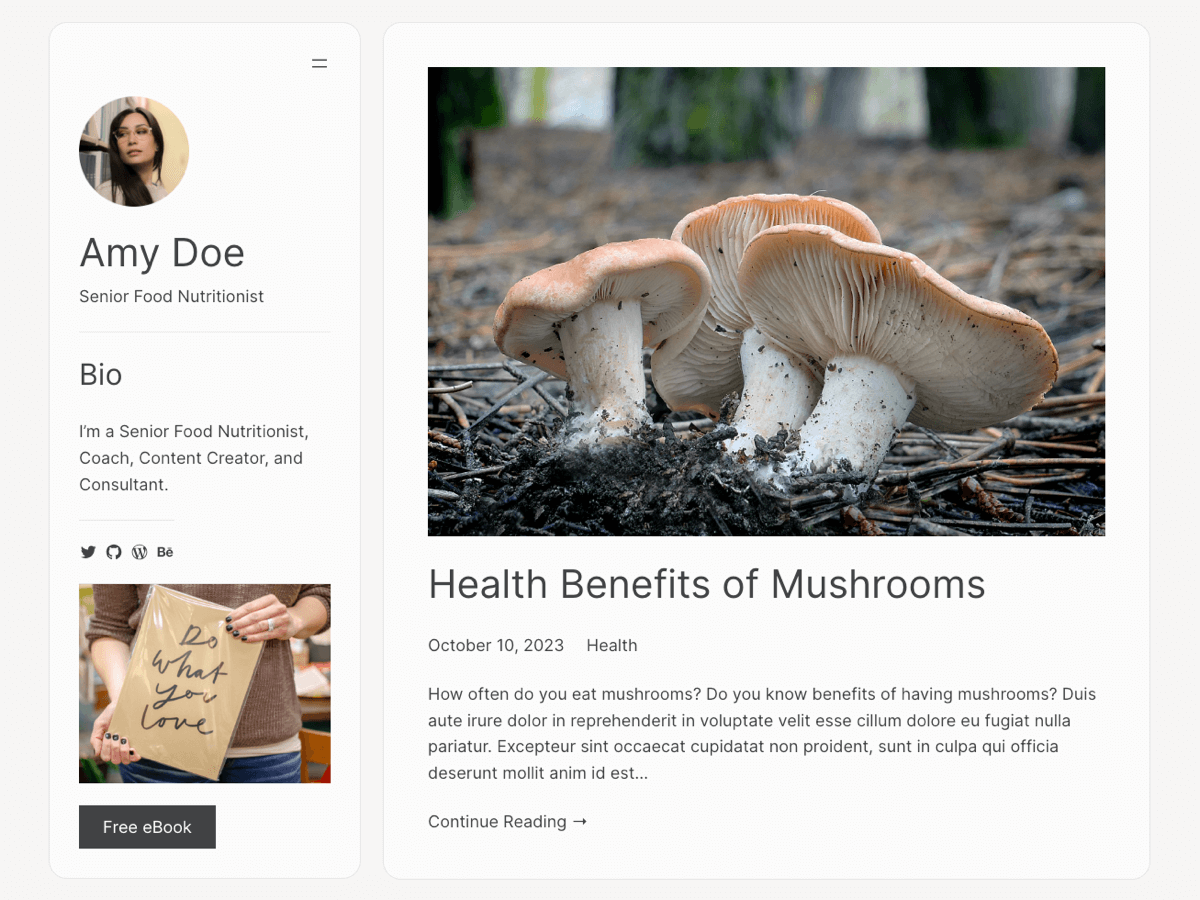Open the WordPress social icon

(x=139, y=551)
